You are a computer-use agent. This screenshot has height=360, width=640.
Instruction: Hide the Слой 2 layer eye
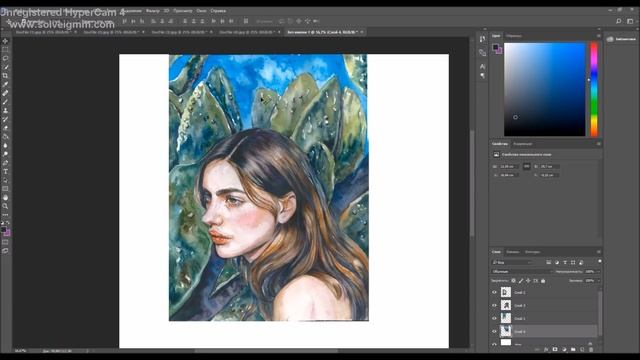[x=494, y=293]
